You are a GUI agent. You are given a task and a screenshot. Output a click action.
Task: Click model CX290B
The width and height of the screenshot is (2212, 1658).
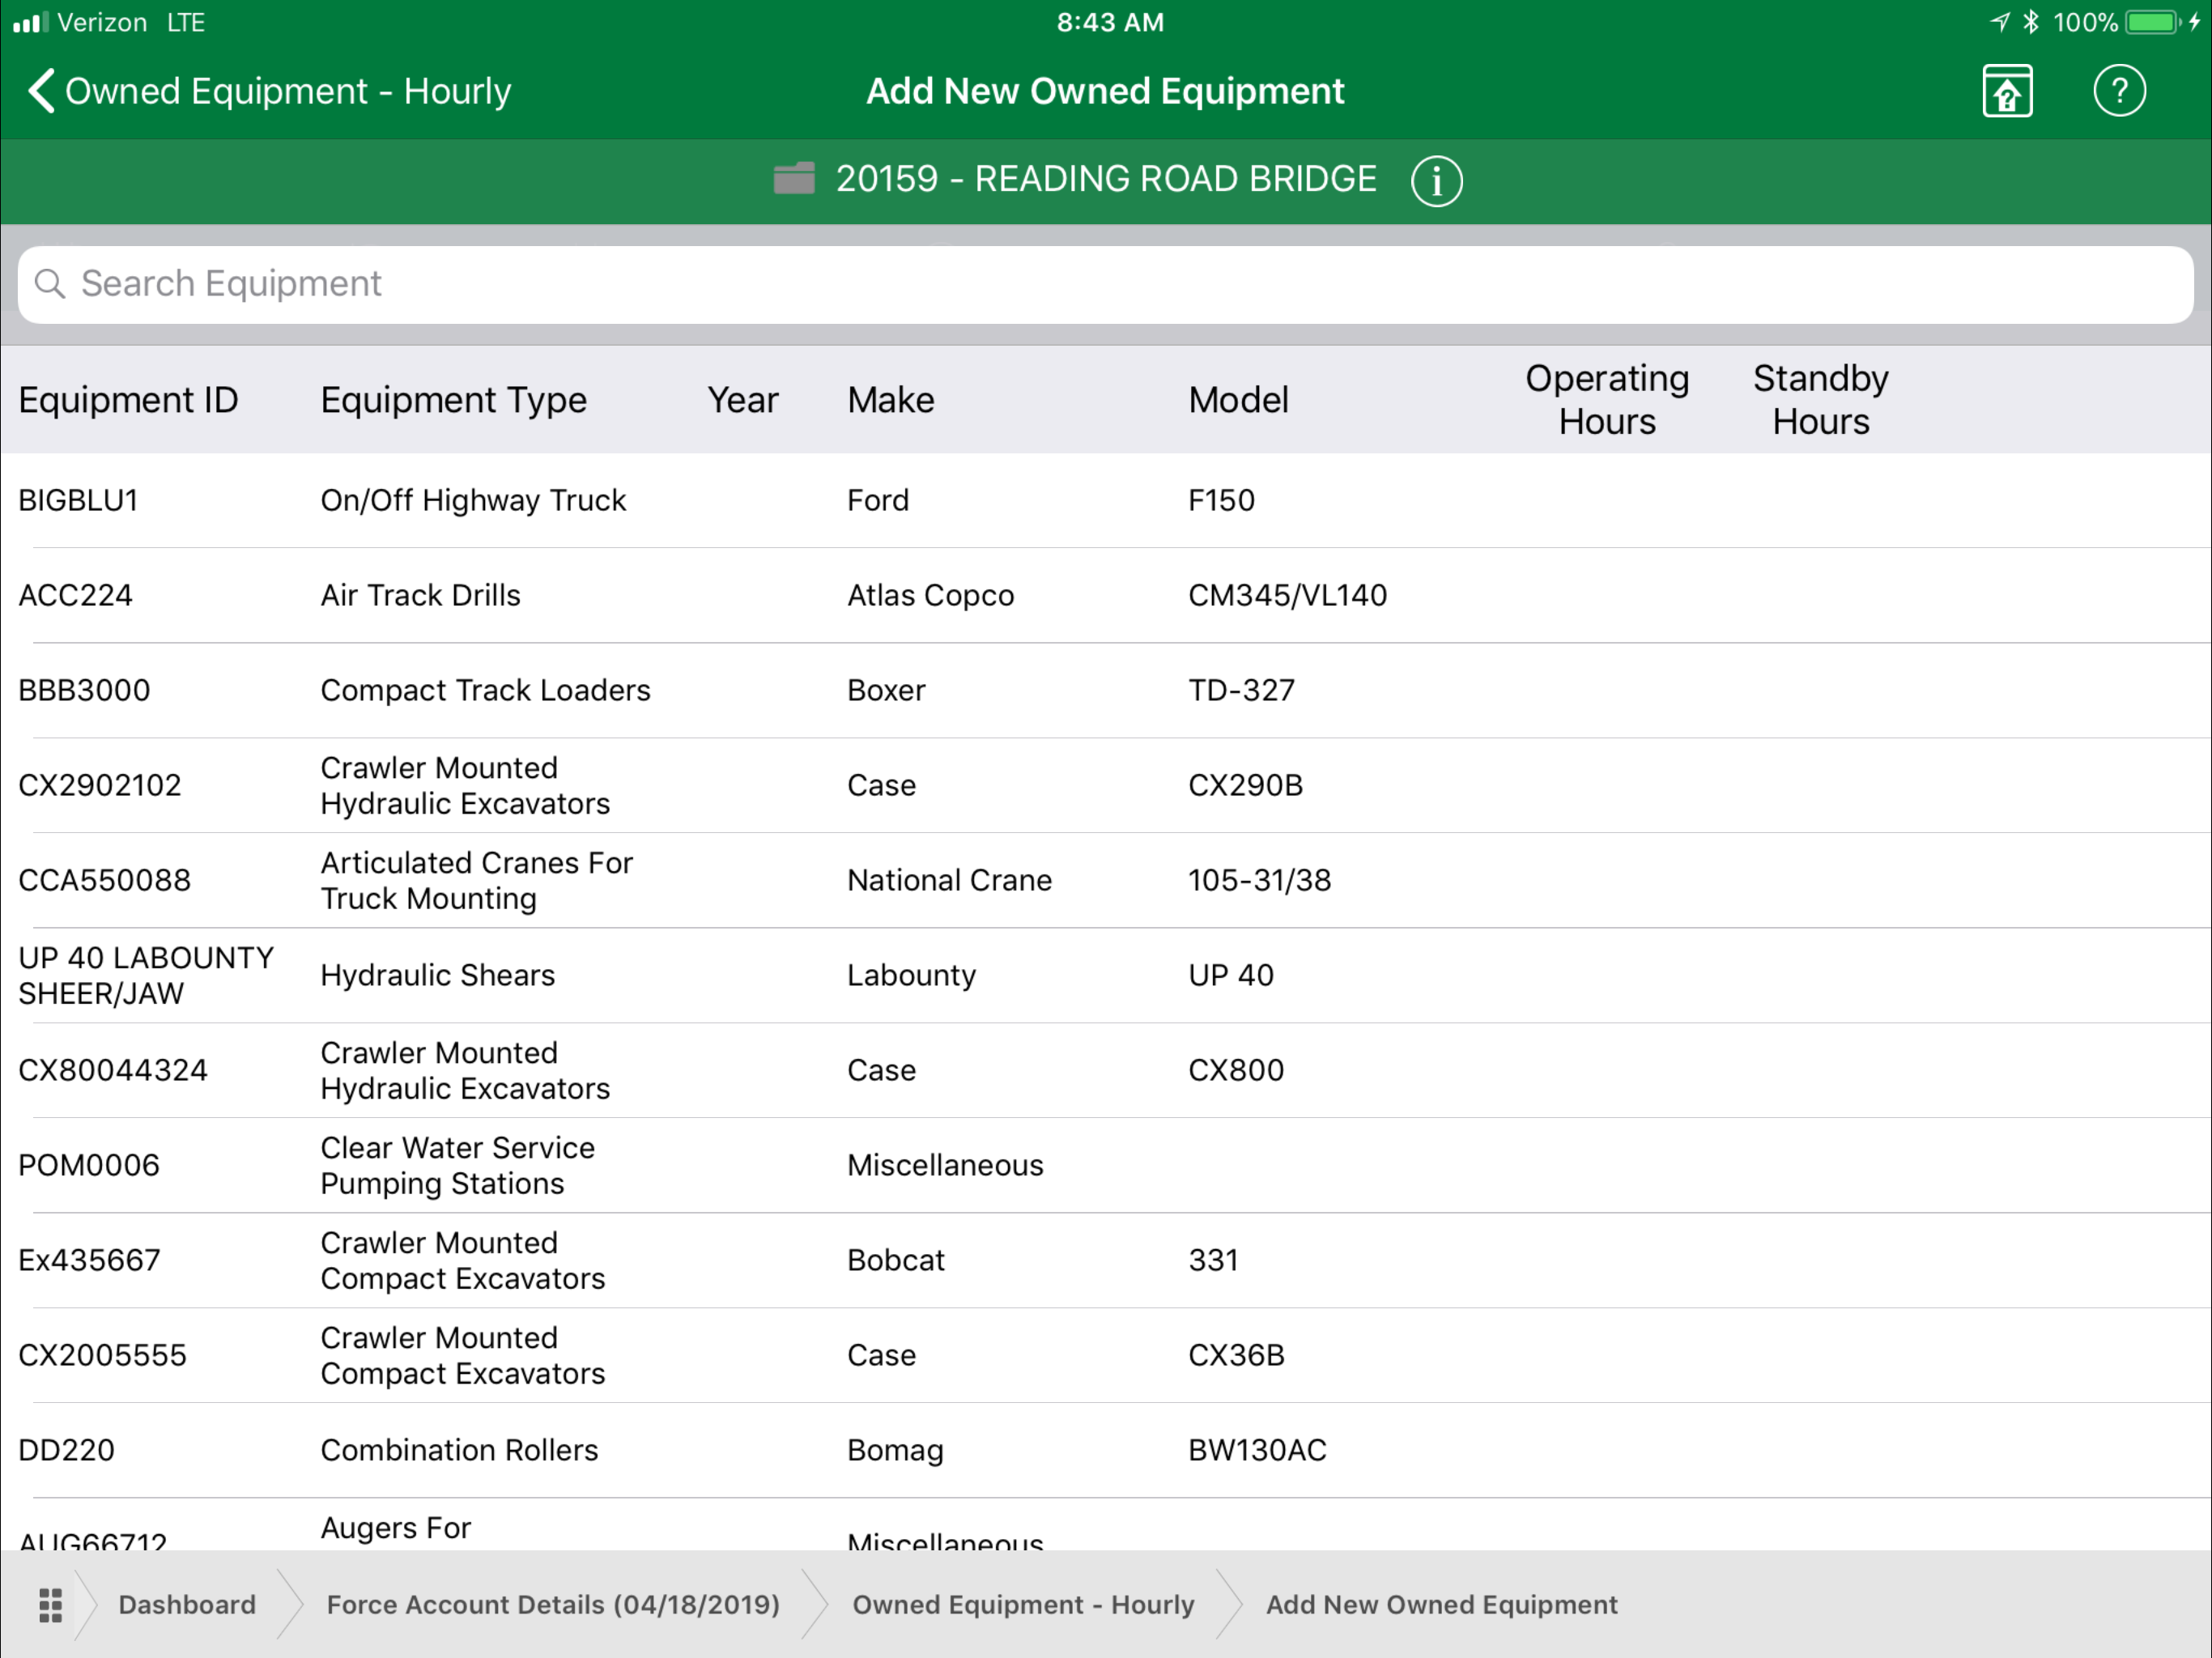click(1245, 785)
